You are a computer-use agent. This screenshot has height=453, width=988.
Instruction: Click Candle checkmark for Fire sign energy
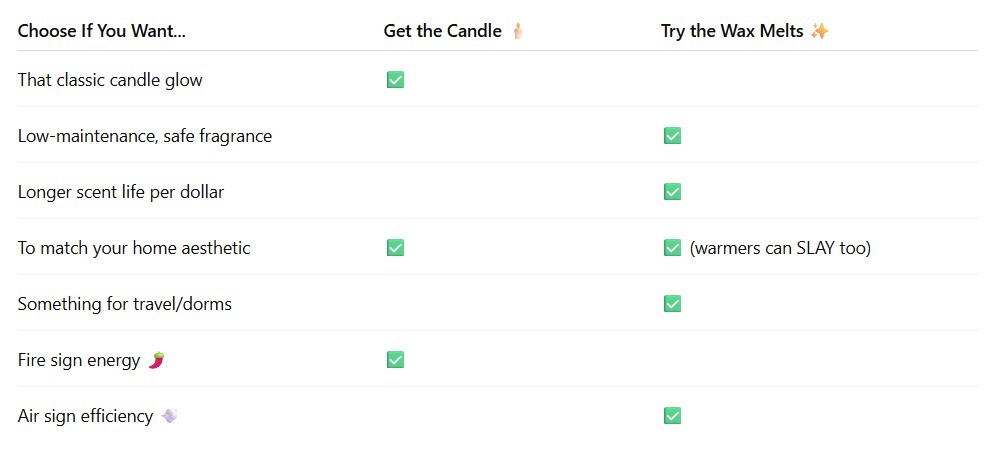coord(395,360)
